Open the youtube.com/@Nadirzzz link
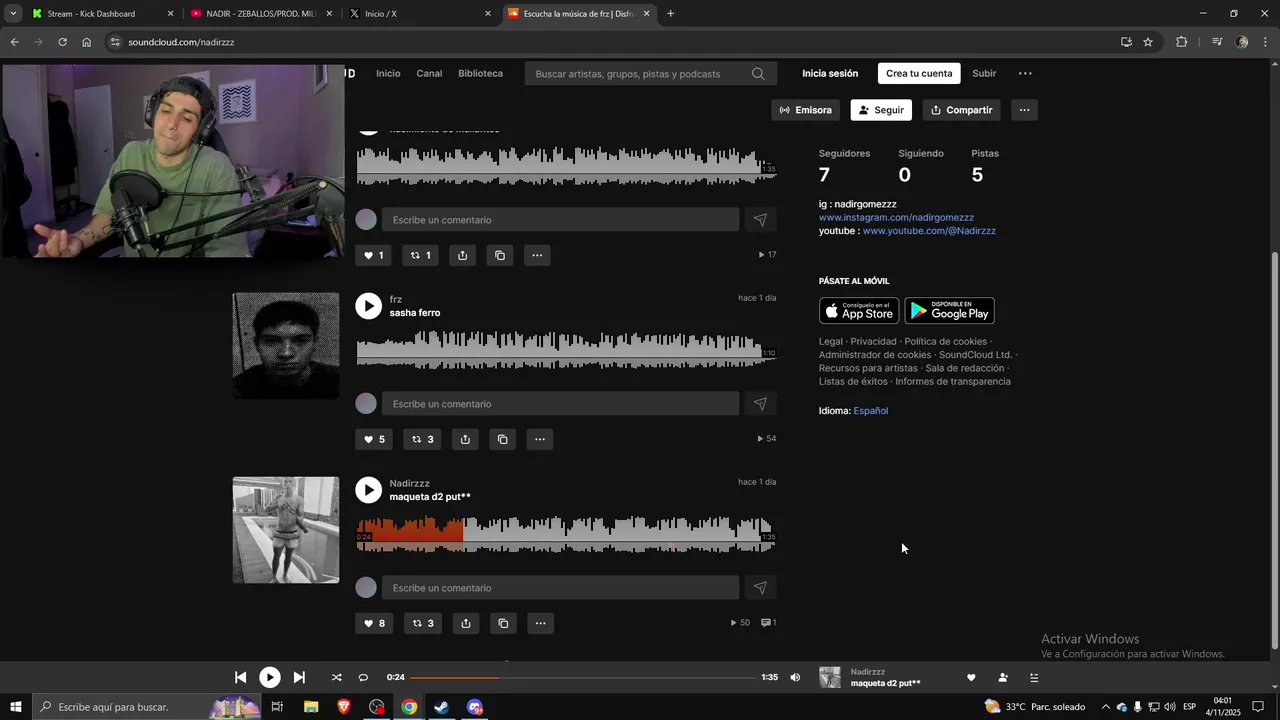This screenshot has width=1280, height=720. (929, 231)
